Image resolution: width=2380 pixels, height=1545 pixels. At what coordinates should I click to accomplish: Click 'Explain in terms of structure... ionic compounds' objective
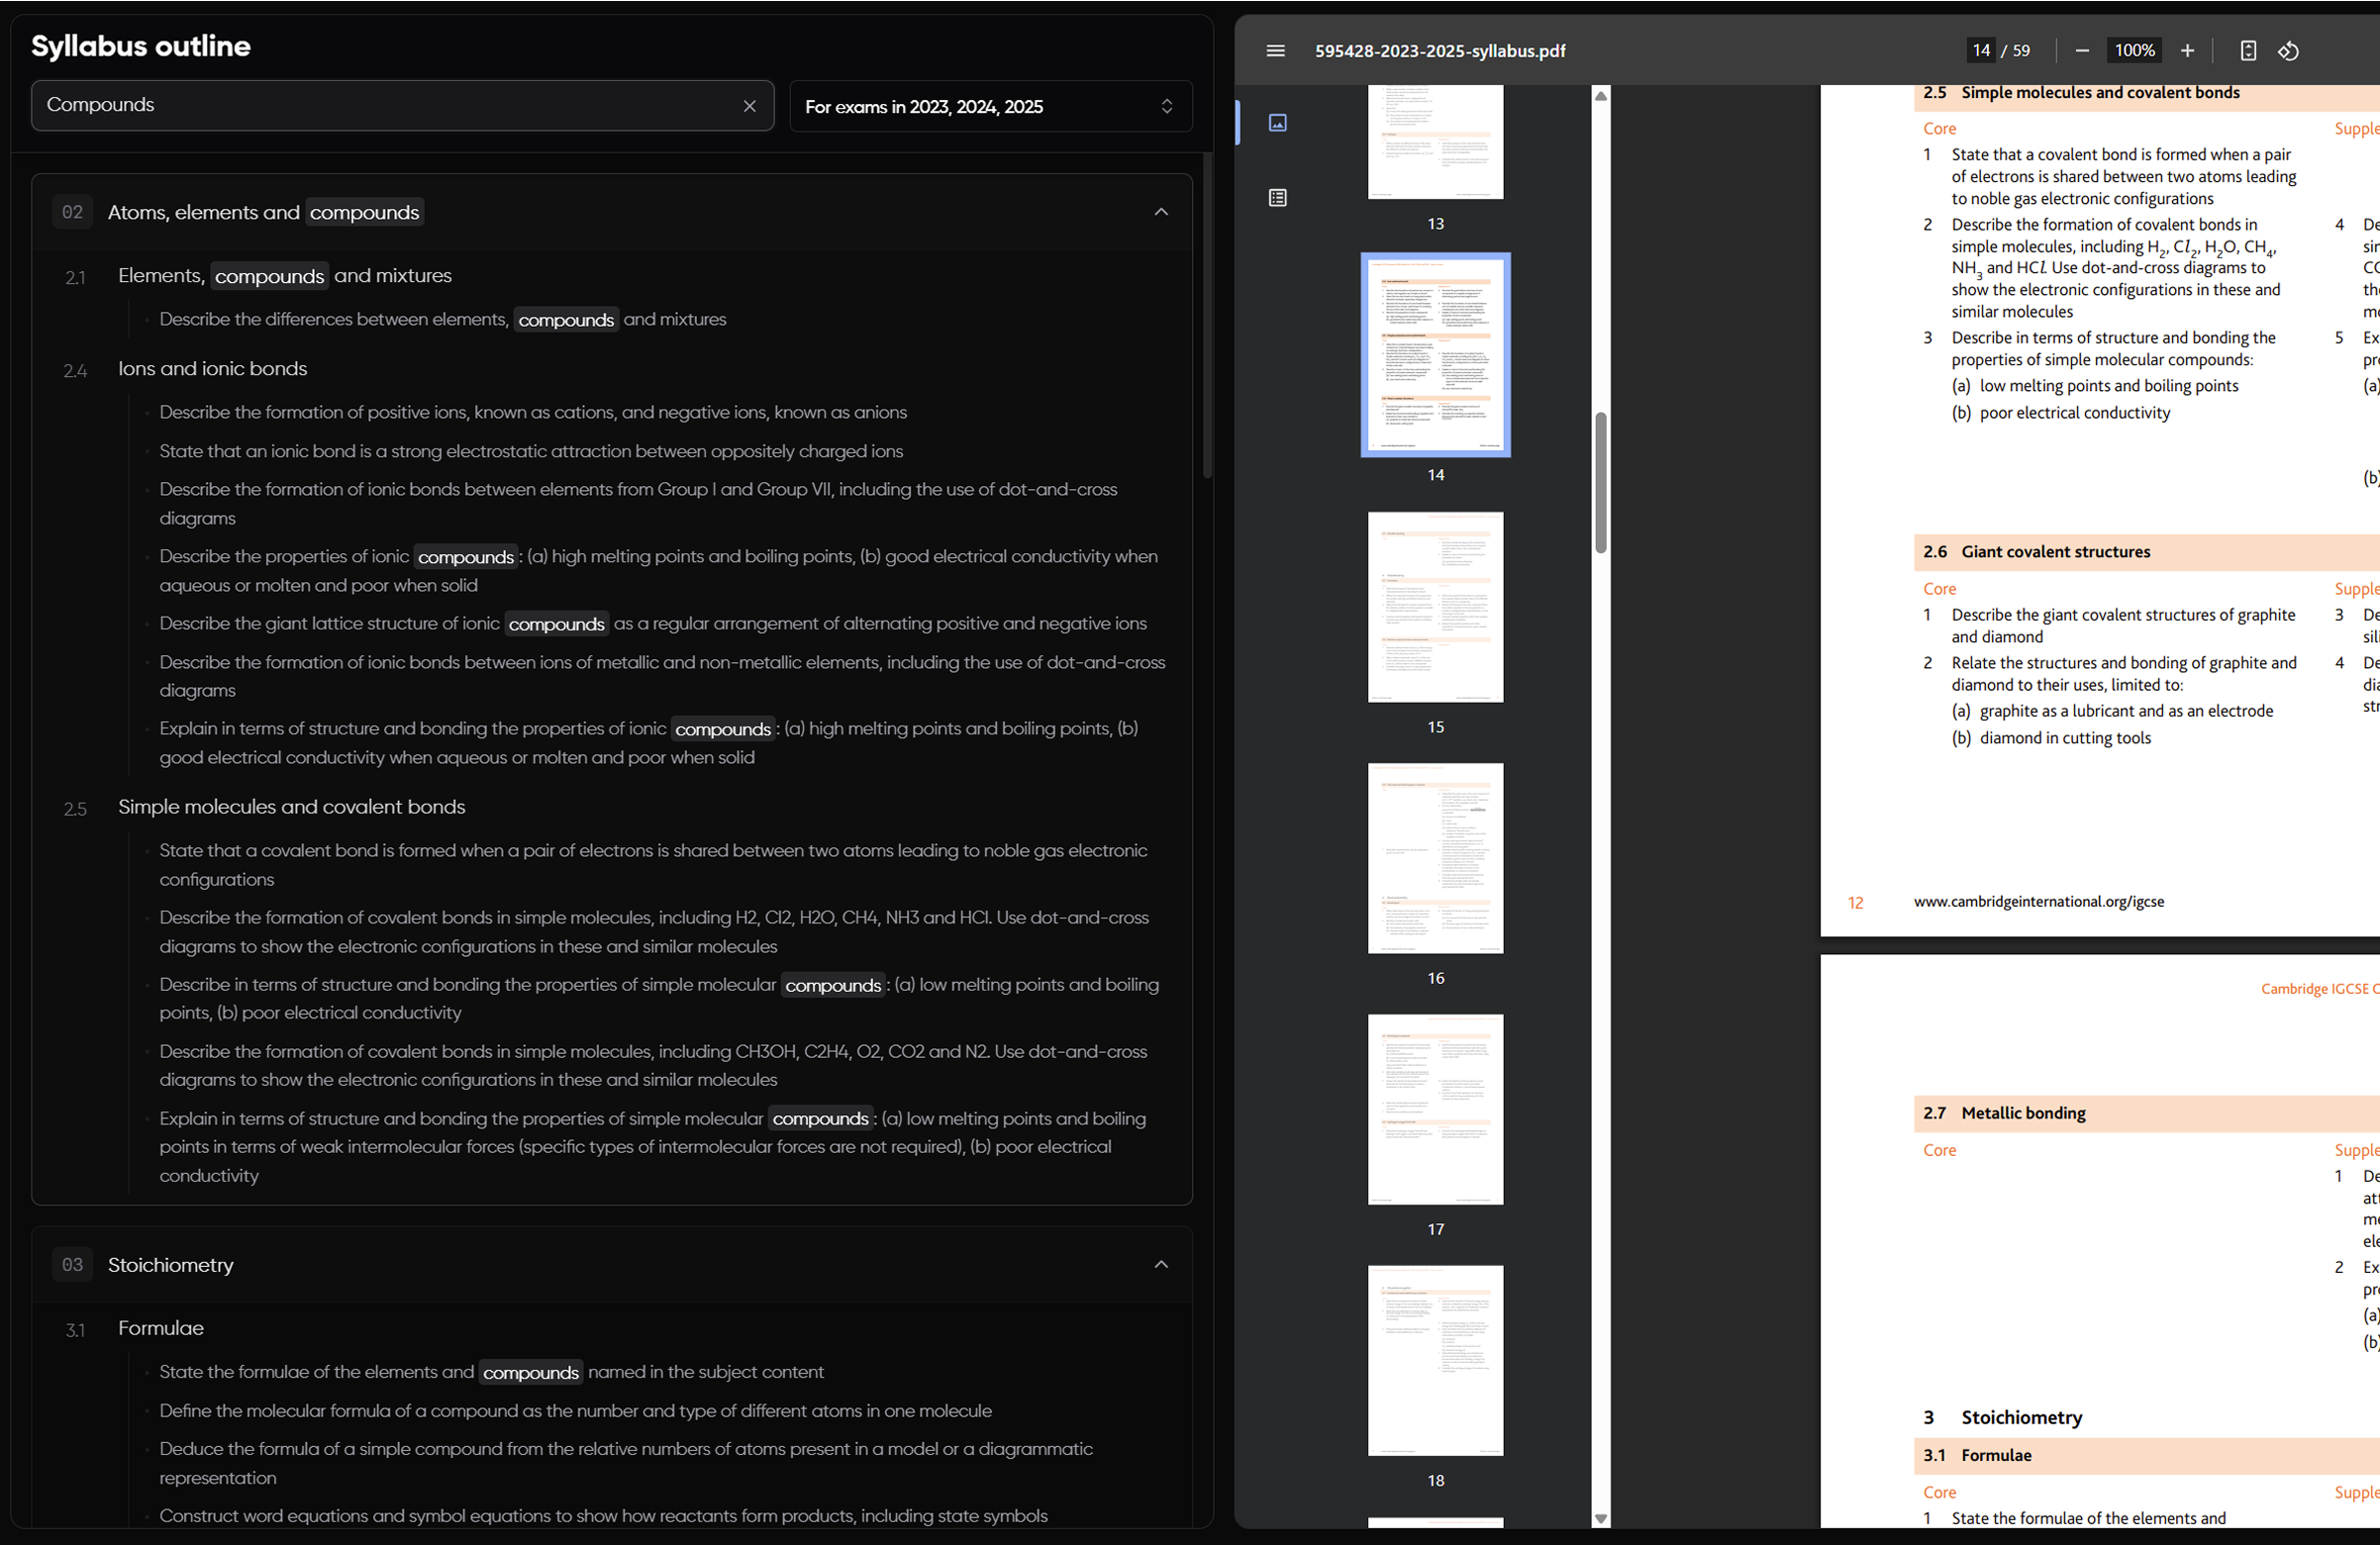tap(649, 743)
